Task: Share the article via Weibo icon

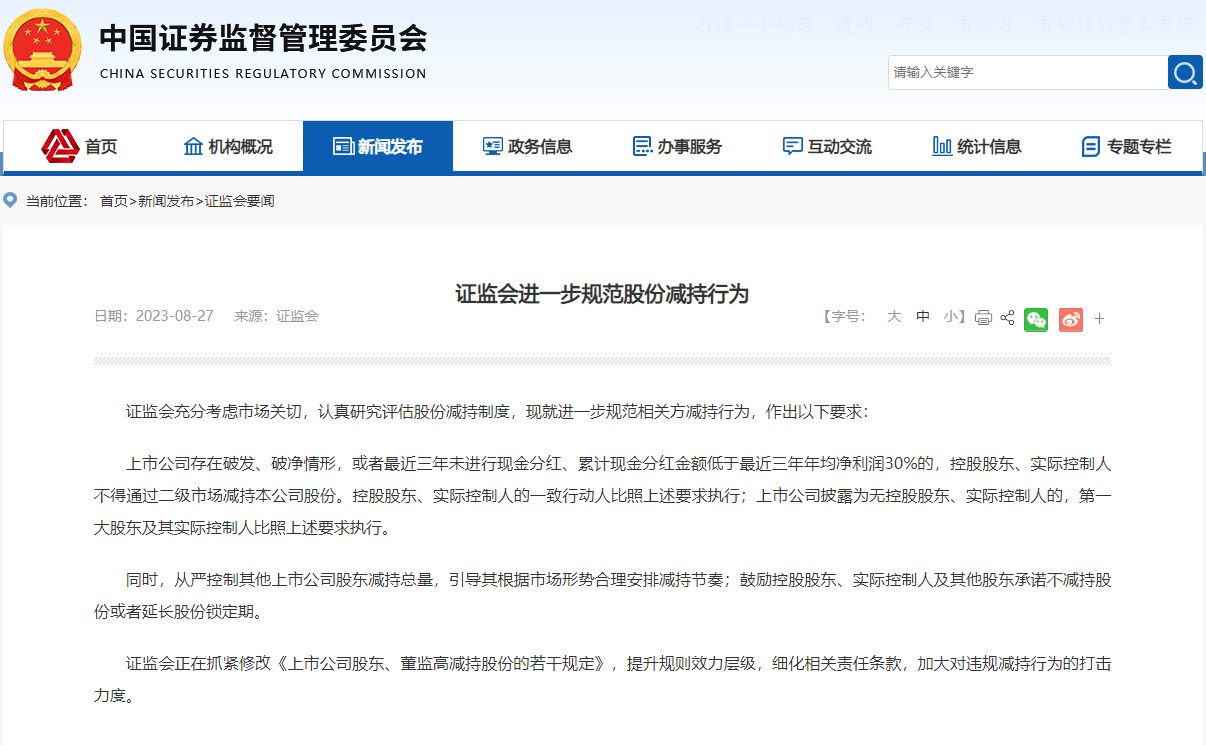Action: pyautogui.click(x=1071, y=319)
